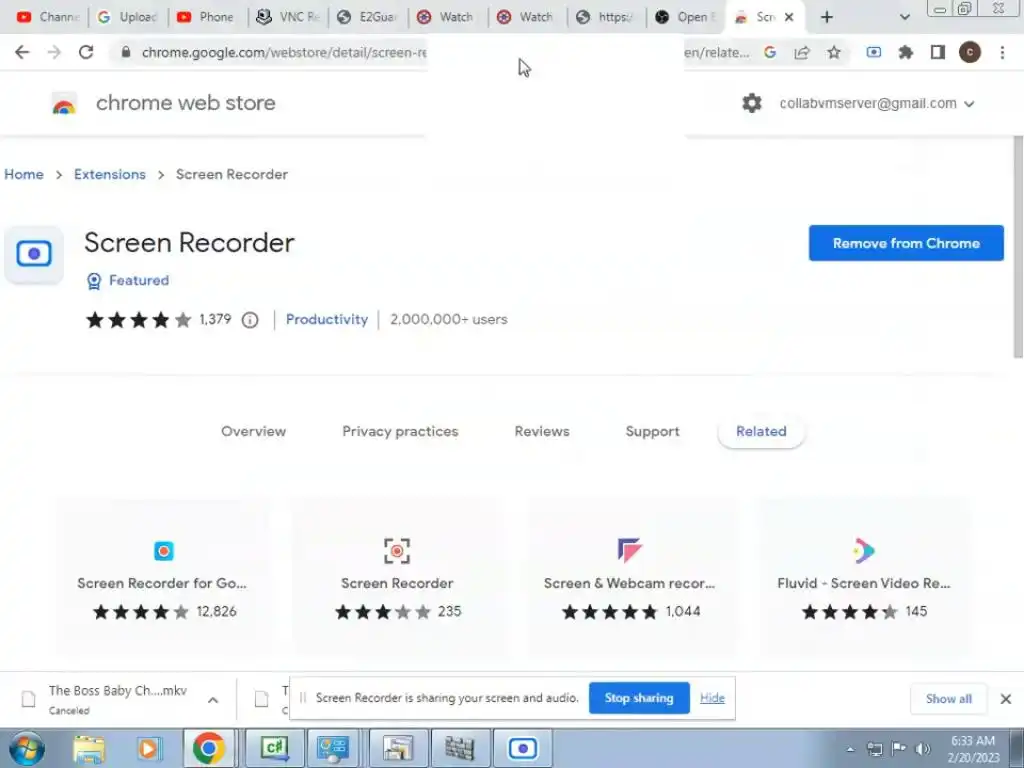Bookmark this page with the star icon
The height and width of the screenshot is (768, 1024).
pos(834,52)
